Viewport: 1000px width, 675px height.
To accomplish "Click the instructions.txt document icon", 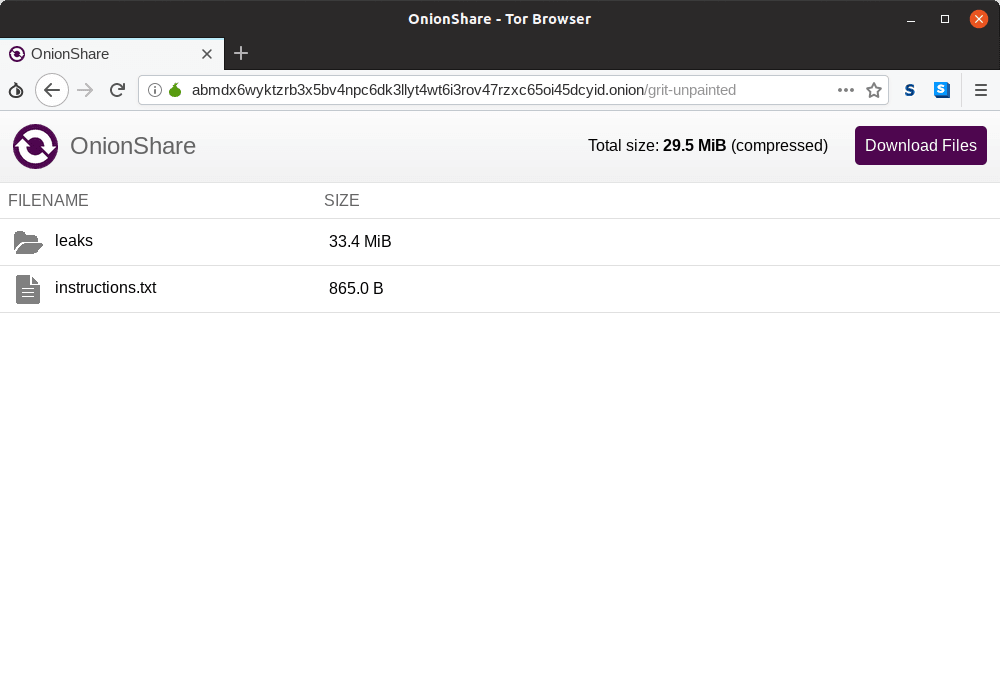I will click(28, 289).
